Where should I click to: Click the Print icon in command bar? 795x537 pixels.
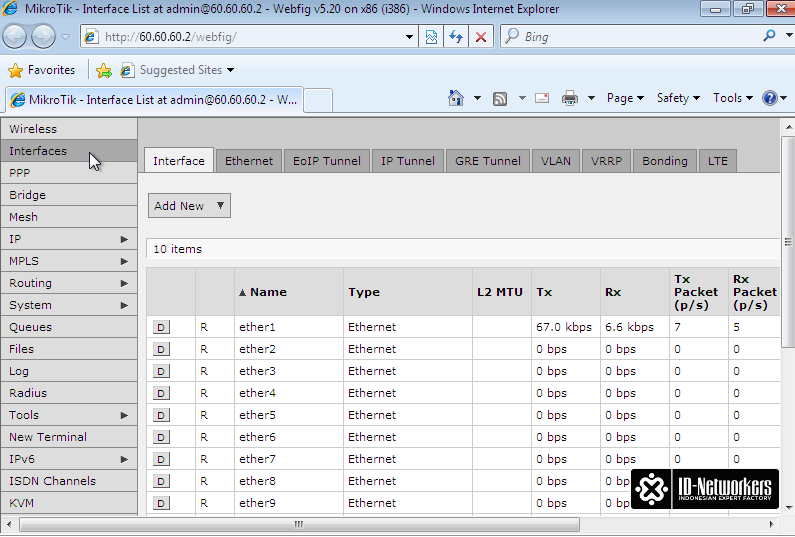click(x=570, y=98)
